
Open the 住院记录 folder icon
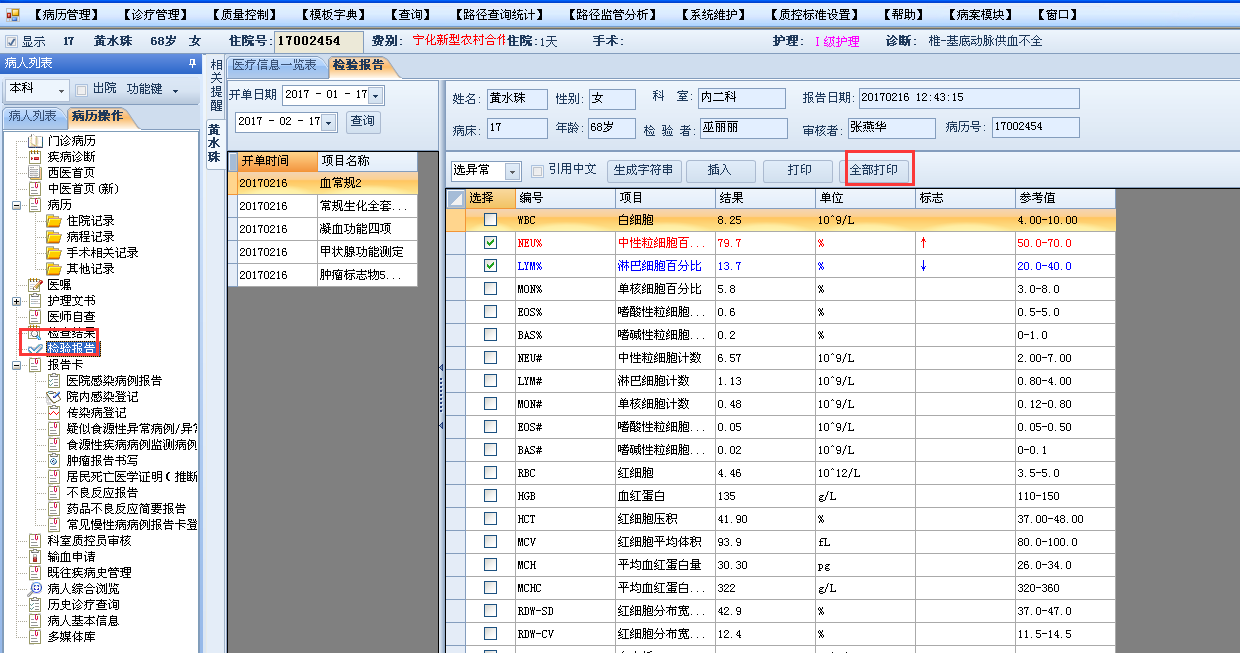(53, 221)
